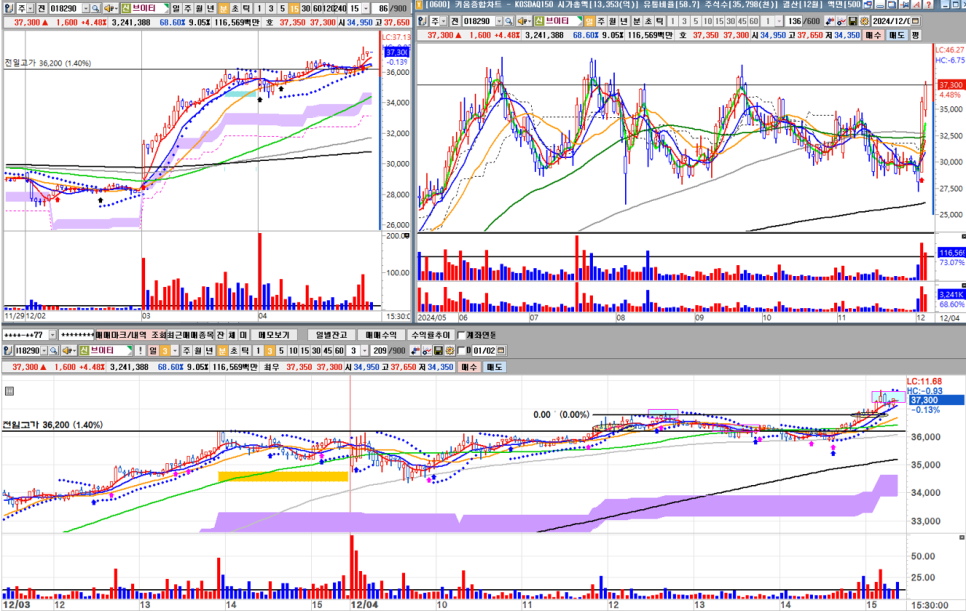Screen dimensions: 966x611
Task: Open drawing tools icon in bottom chart
Action: tap(415, 350)
